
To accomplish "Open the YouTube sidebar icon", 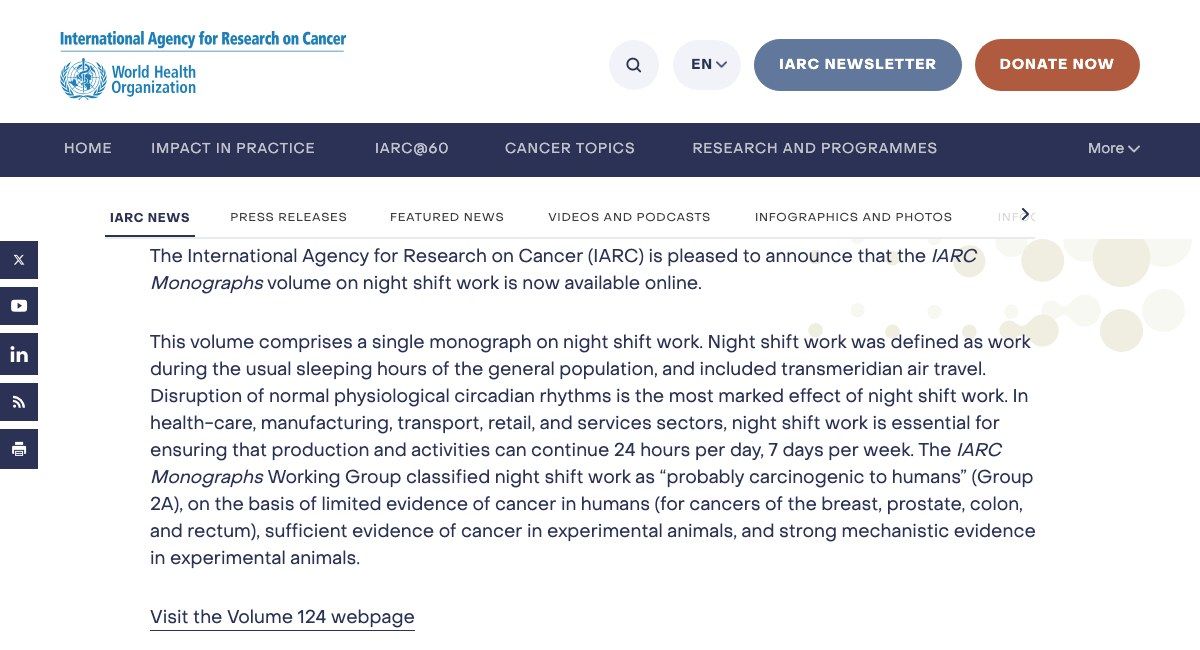I will point(19,306).
